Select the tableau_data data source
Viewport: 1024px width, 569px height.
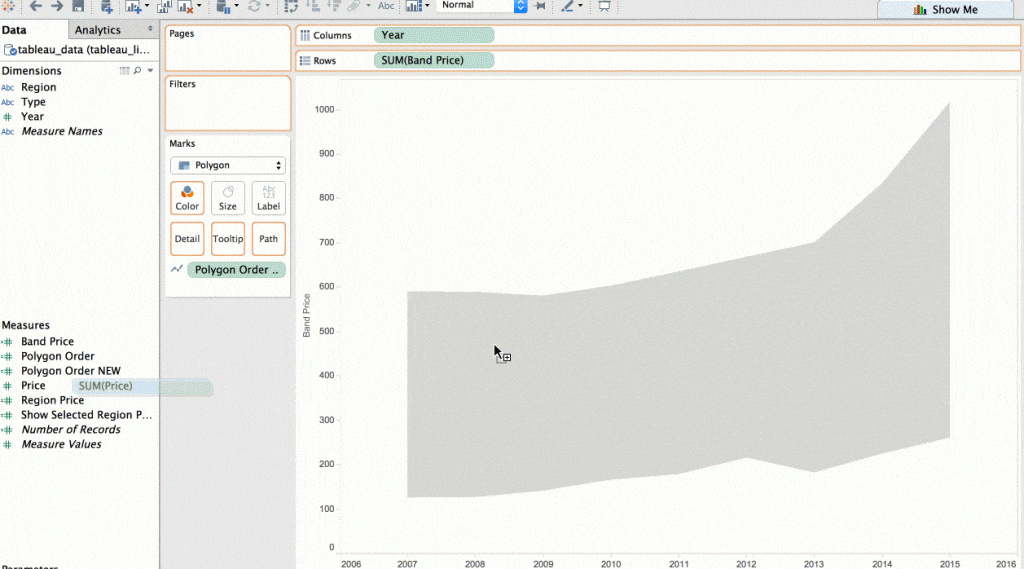(x=77, y=50)
